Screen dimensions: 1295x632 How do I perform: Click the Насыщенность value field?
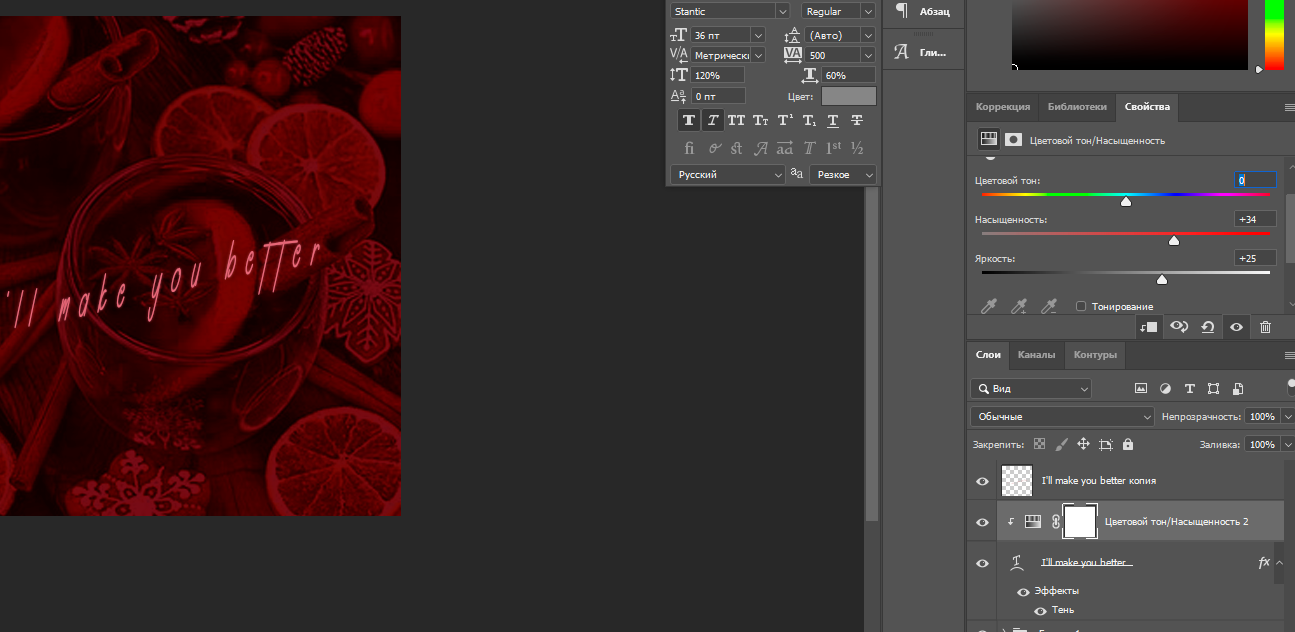pos(1254,219)
